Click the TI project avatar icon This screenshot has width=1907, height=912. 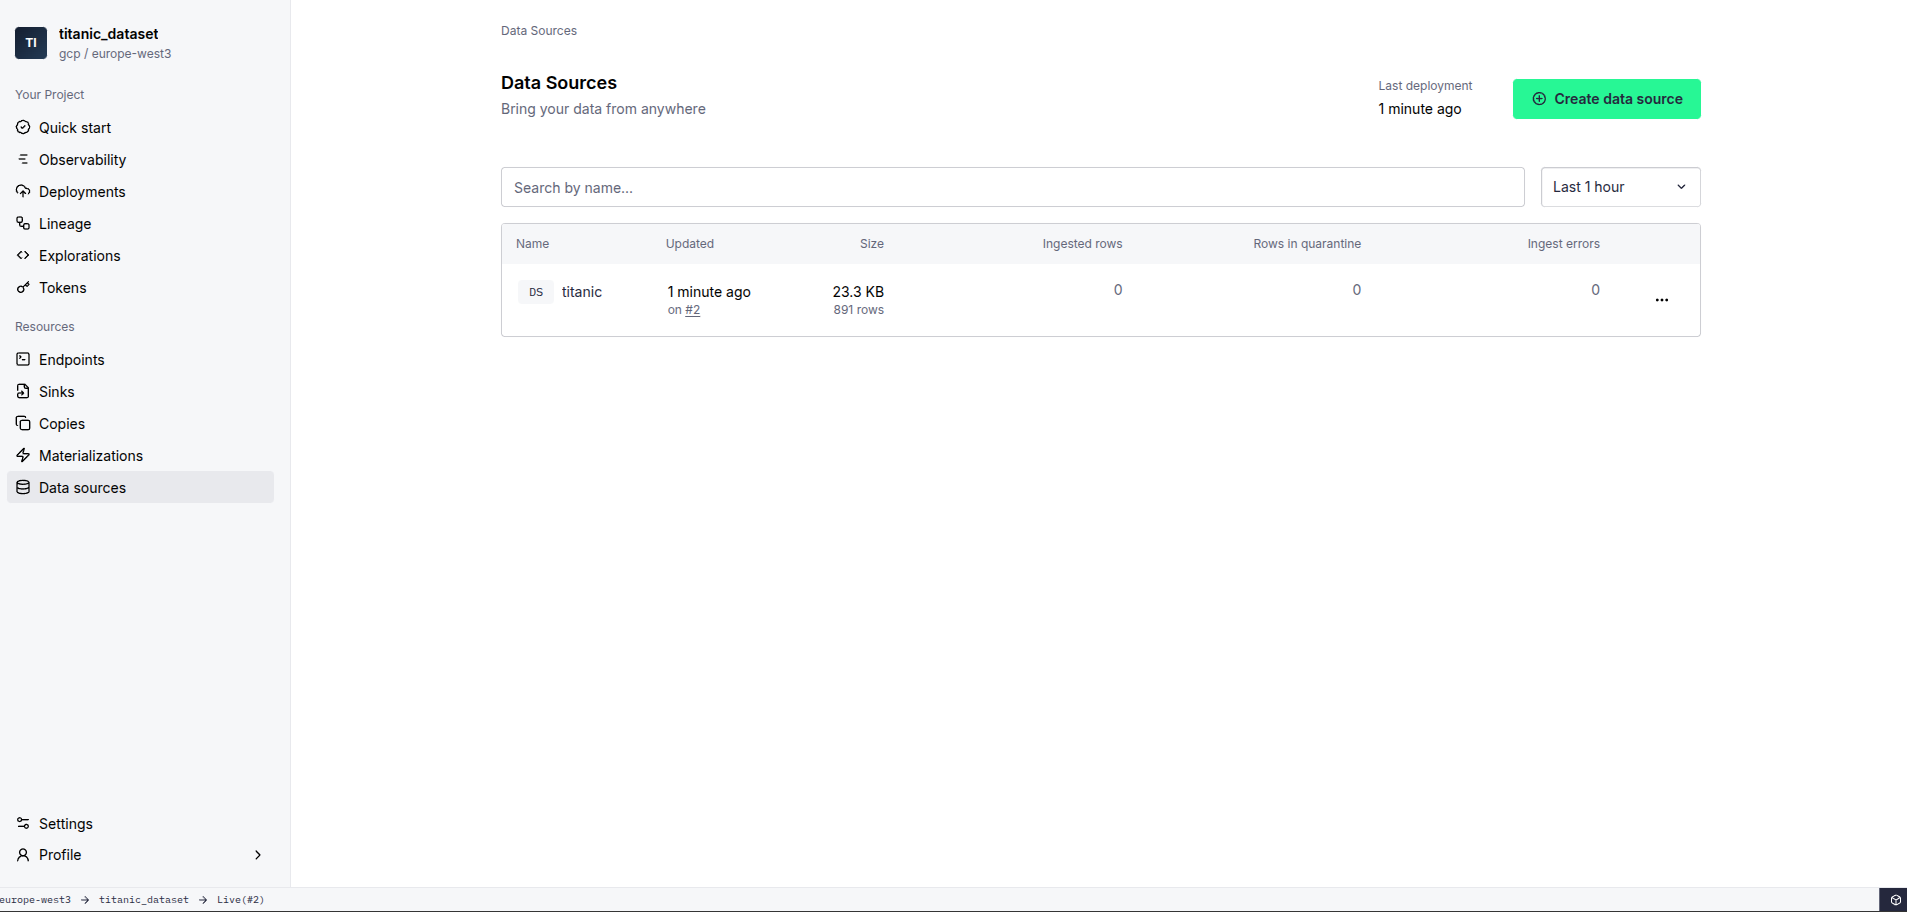click(30, 43)
